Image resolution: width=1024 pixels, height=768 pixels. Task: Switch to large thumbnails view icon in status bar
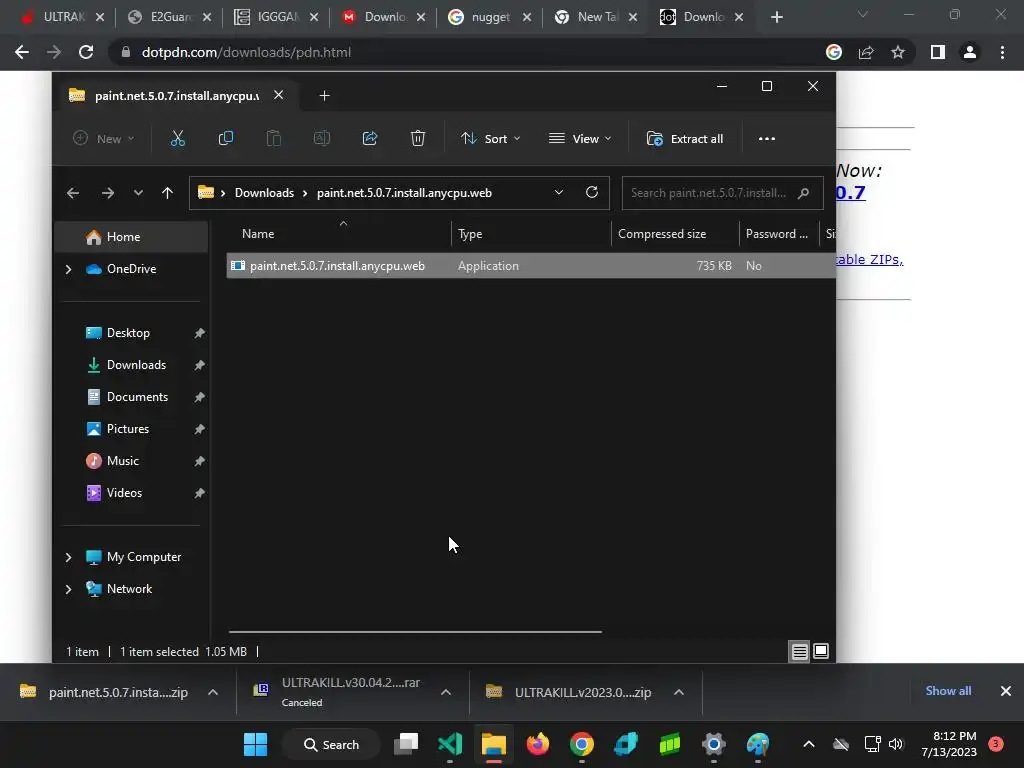pyautogui.click(x=821, y=652)
